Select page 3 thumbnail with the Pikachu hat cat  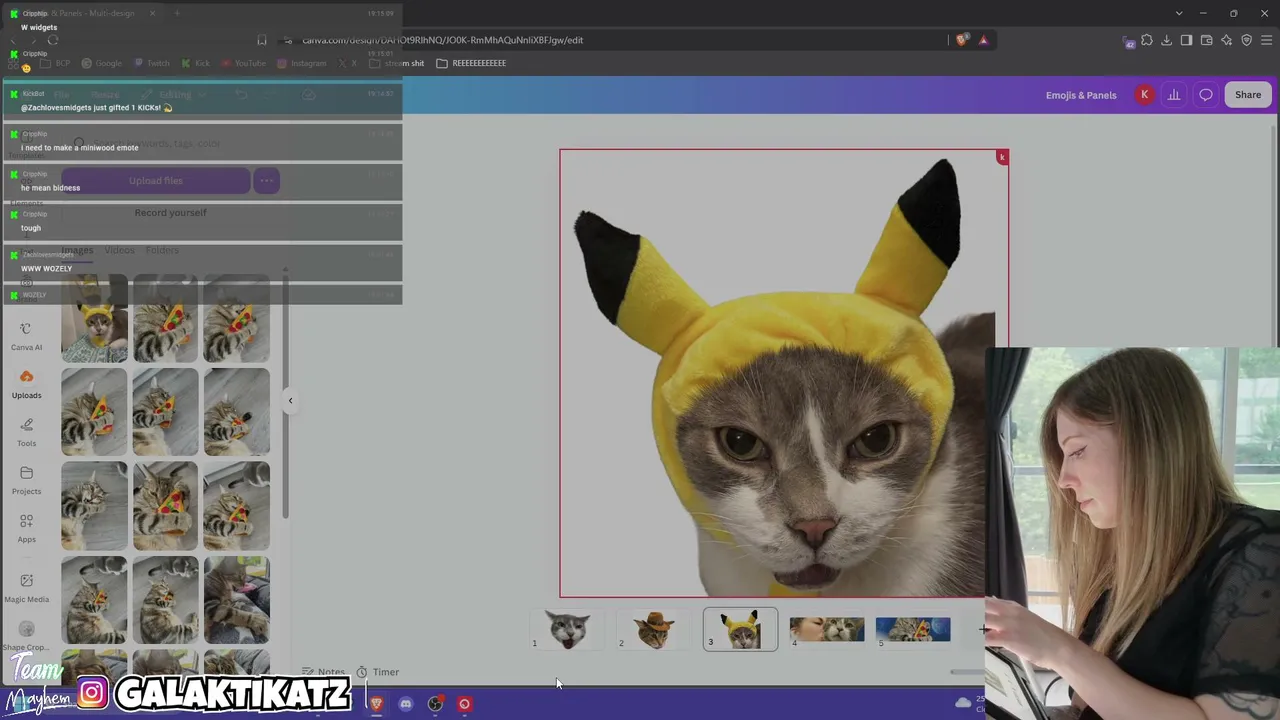pos(740,629)
